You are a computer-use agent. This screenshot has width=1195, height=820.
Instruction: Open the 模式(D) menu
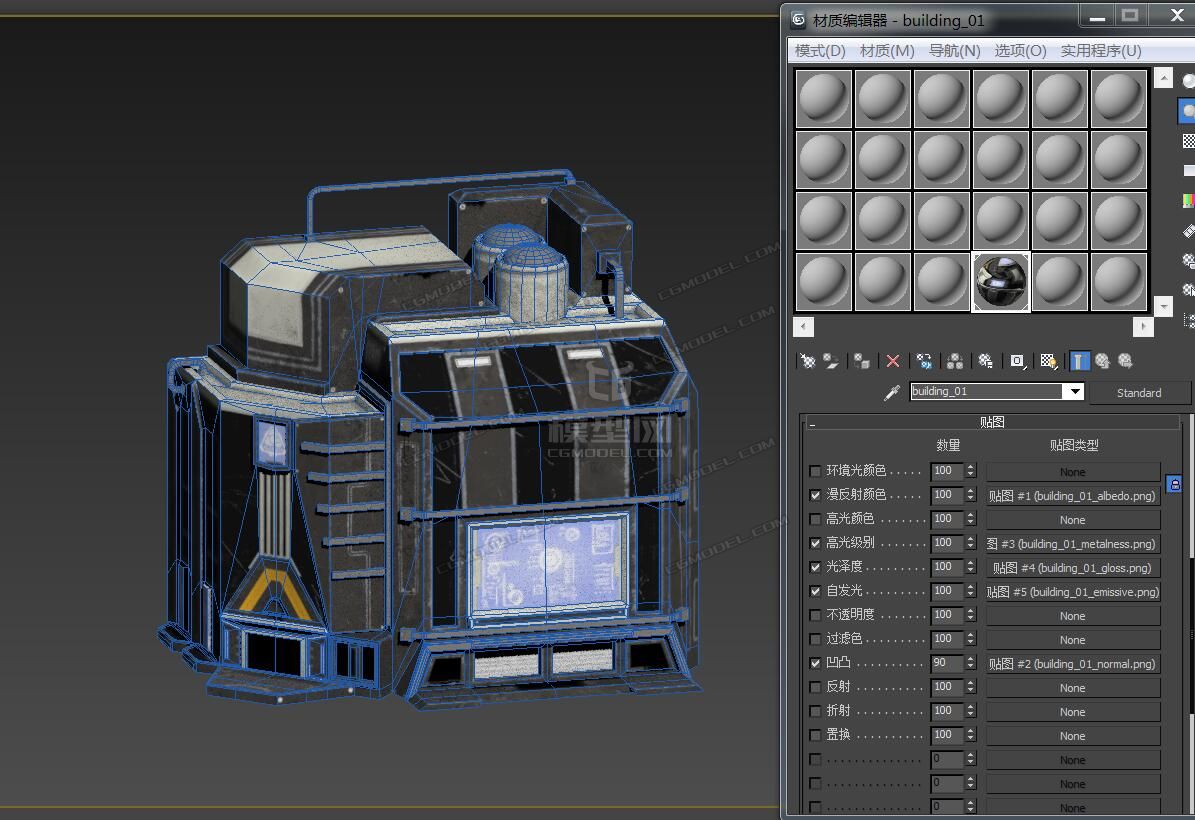820,51
